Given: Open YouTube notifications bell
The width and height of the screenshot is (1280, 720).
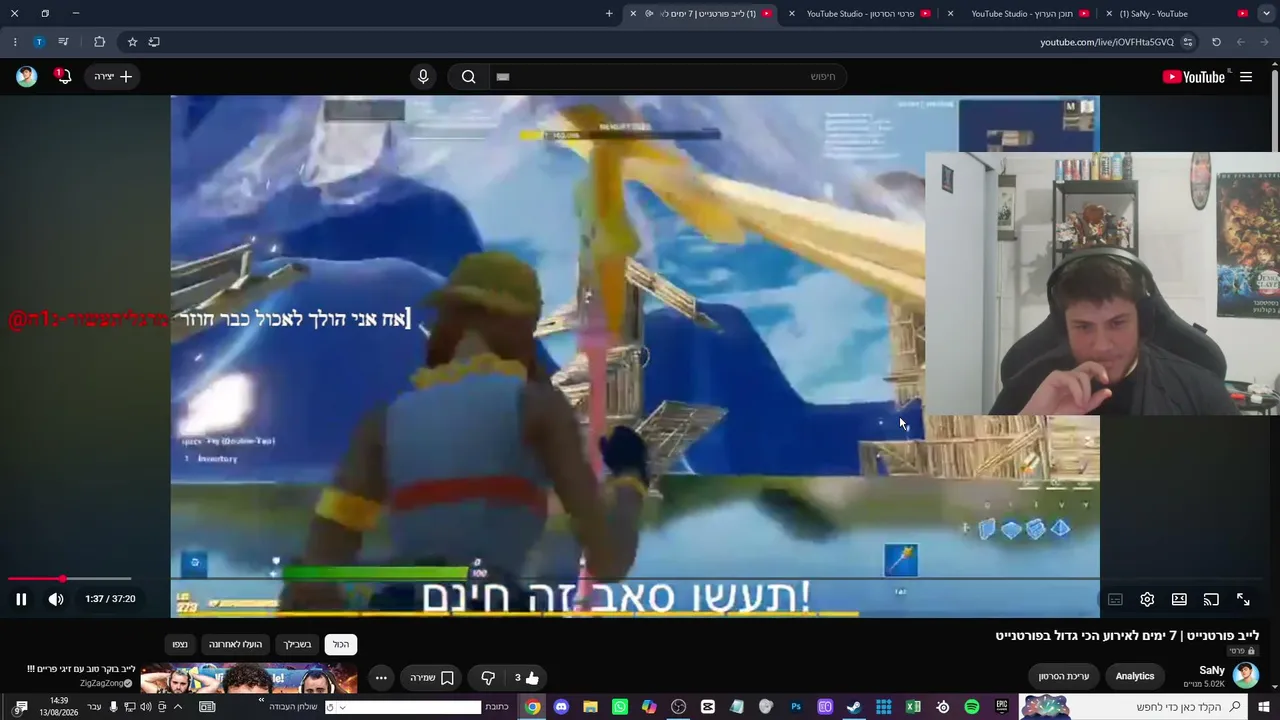Looking at the screenshot, I should point(63,77).
